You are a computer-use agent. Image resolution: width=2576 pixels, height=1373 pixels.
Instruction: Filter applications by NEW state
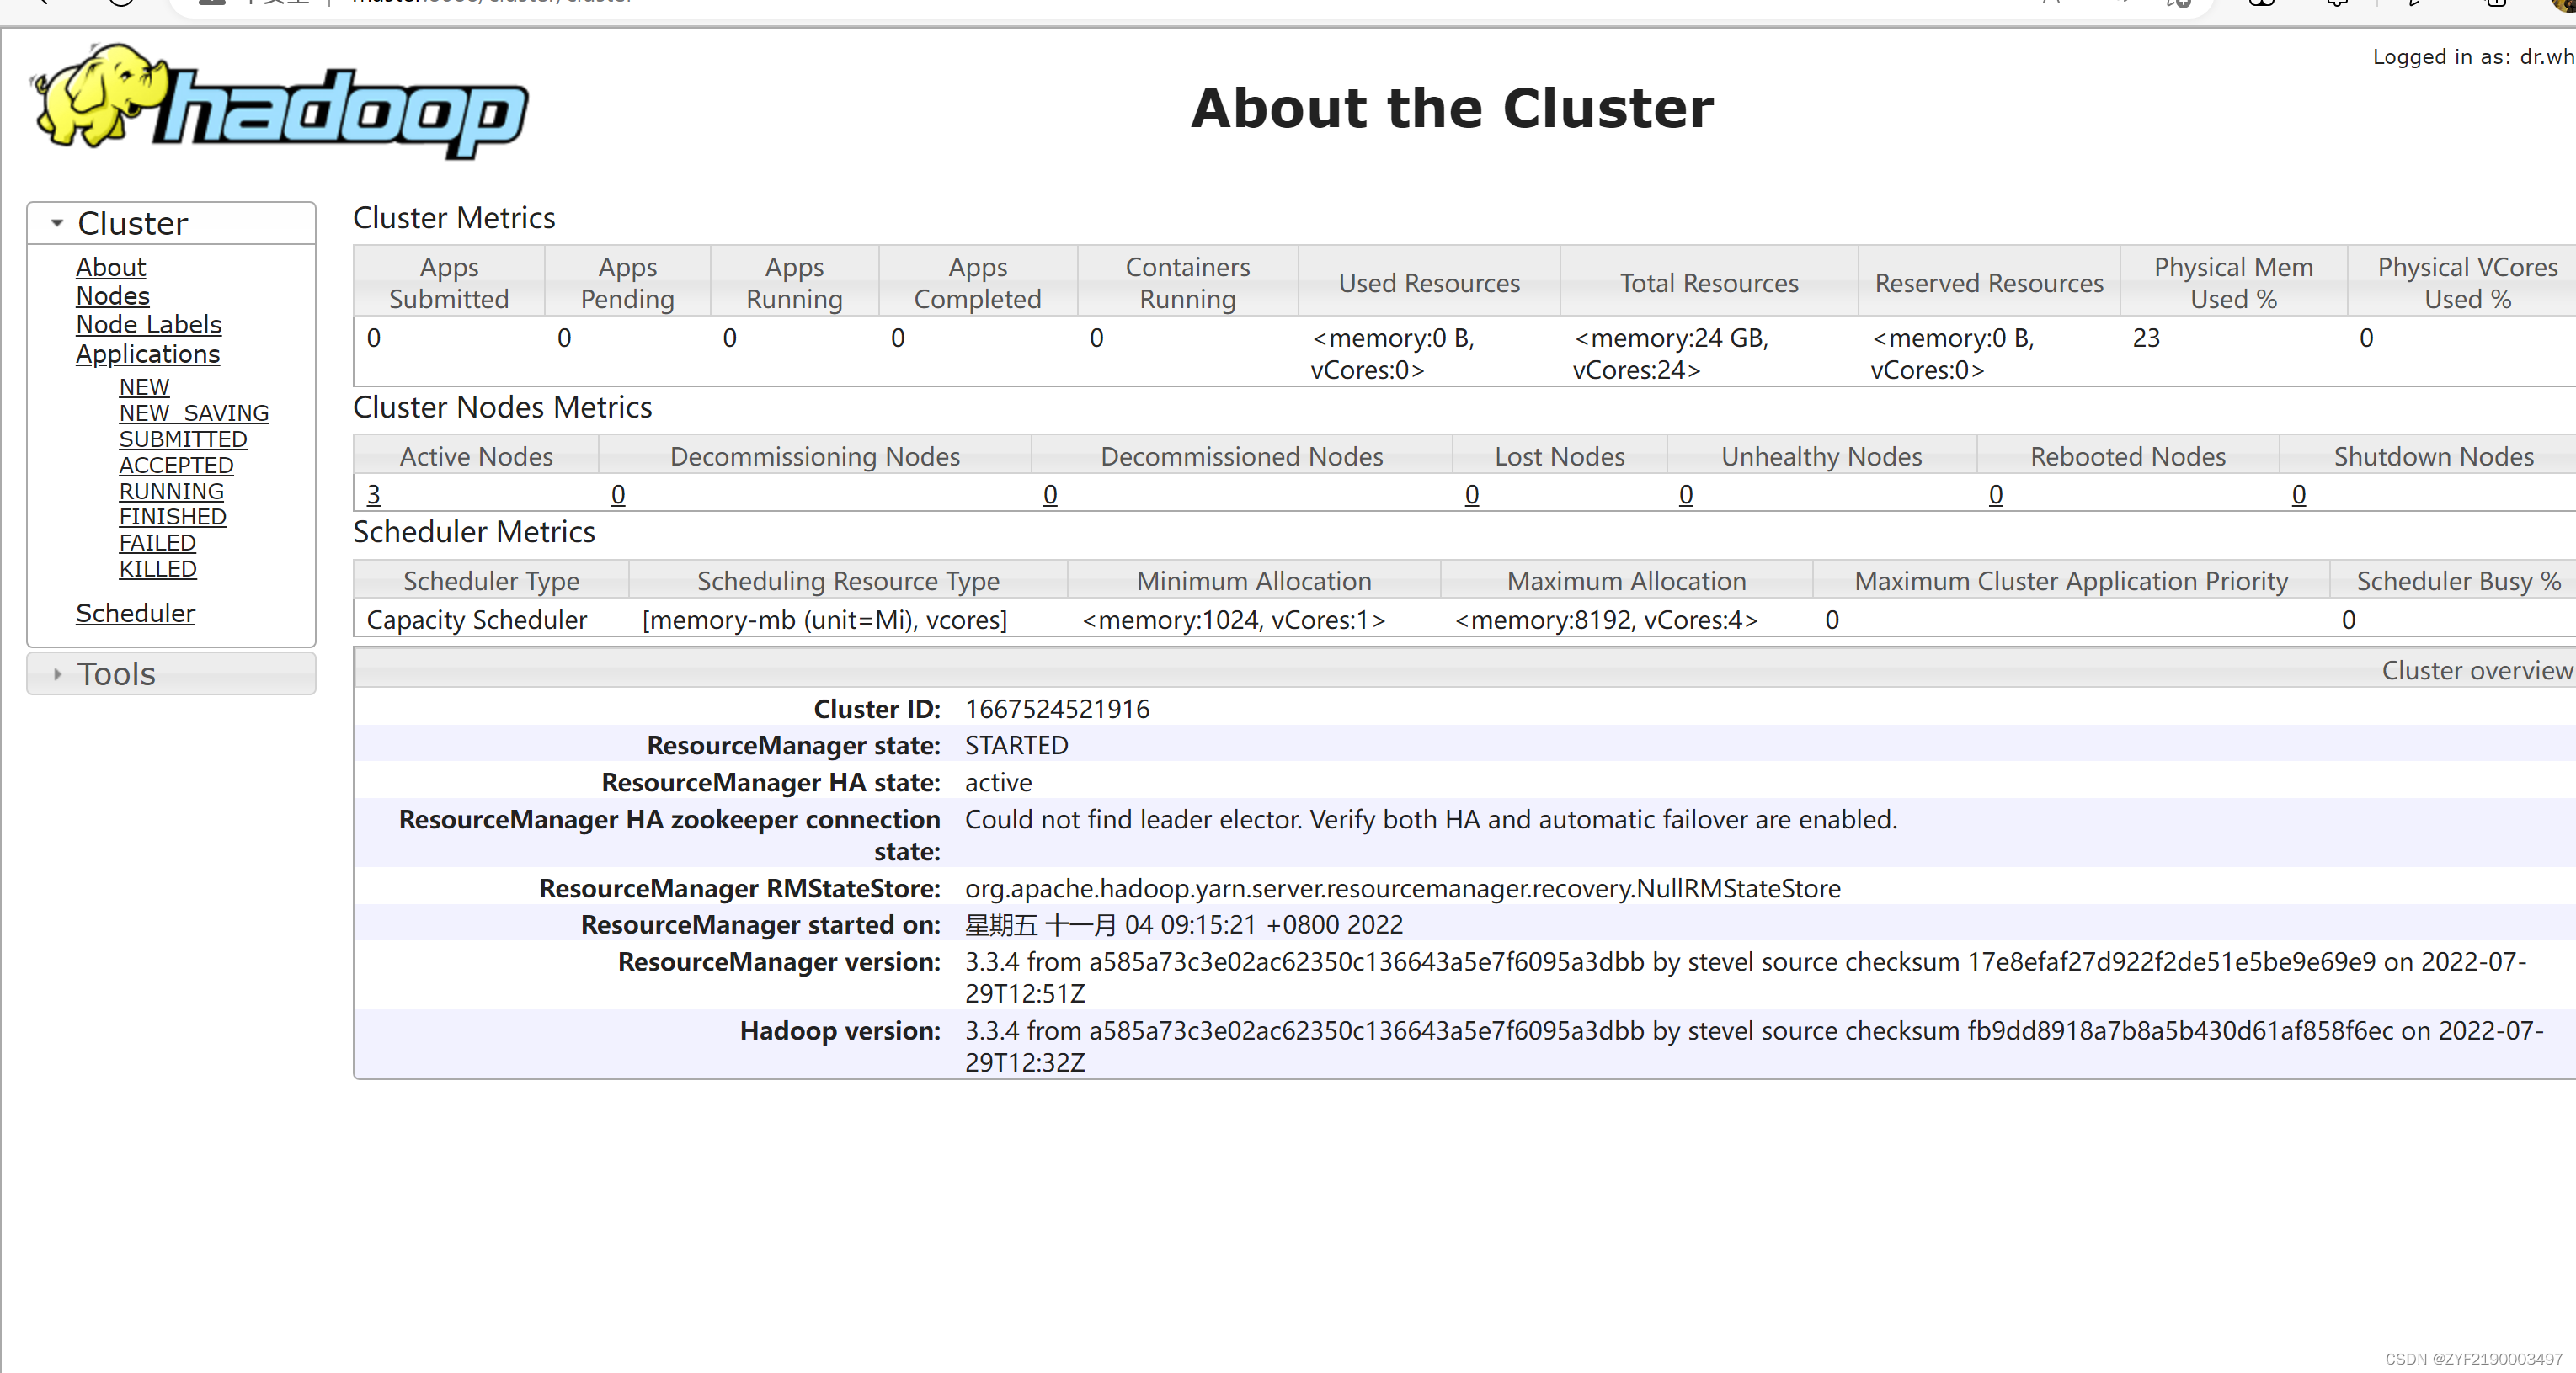pos(144,387)
